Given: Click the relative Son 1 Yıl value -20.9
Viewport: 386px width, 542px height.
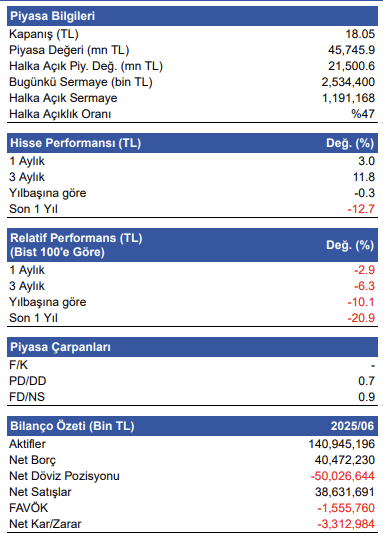Looking at the screenshot, I should point(361,318).
